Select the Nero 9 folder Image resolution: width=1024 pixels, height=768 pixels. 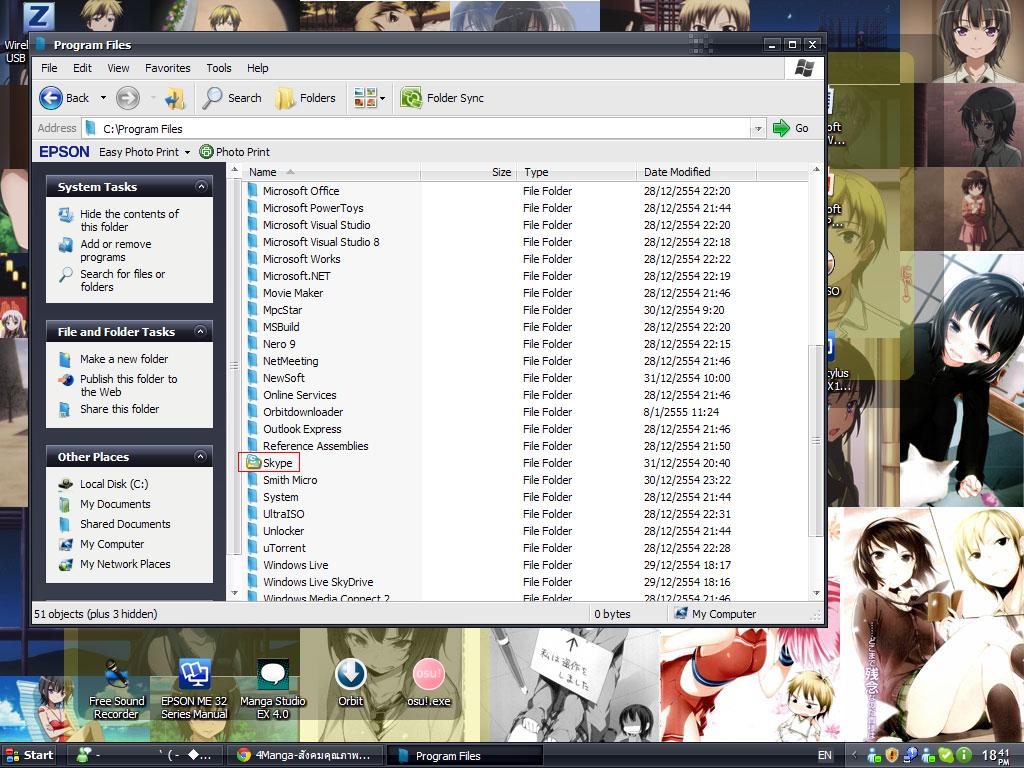[x=279, y=344]
